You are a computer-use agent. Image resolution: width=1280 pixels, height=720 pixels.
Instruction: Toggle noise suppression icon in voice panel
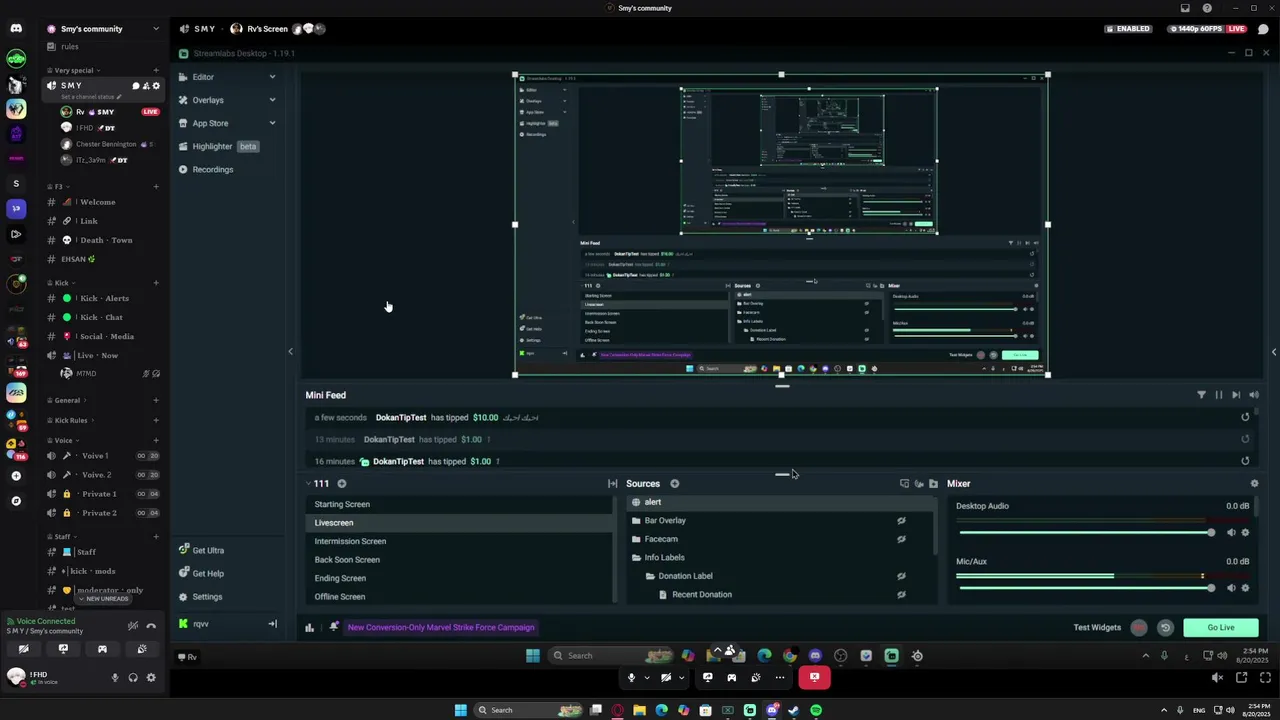coord(132,626)
